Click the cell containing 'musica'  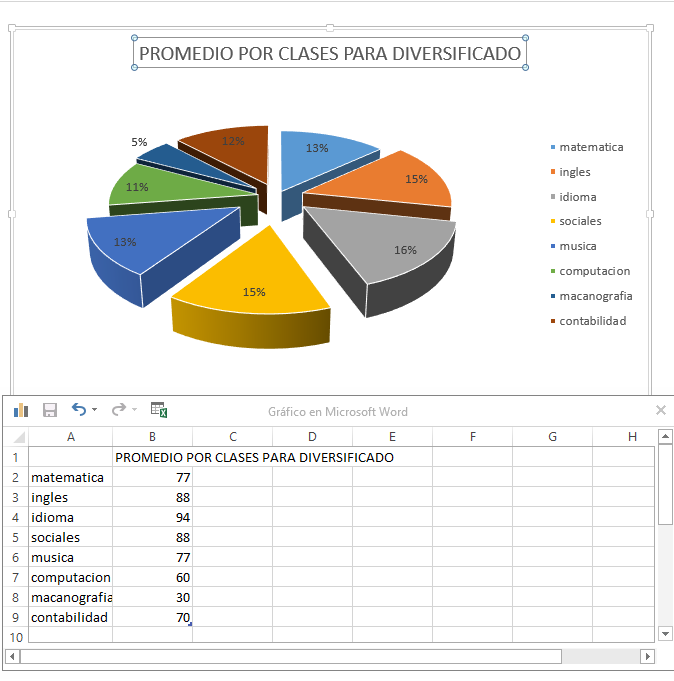coord(70,557)
